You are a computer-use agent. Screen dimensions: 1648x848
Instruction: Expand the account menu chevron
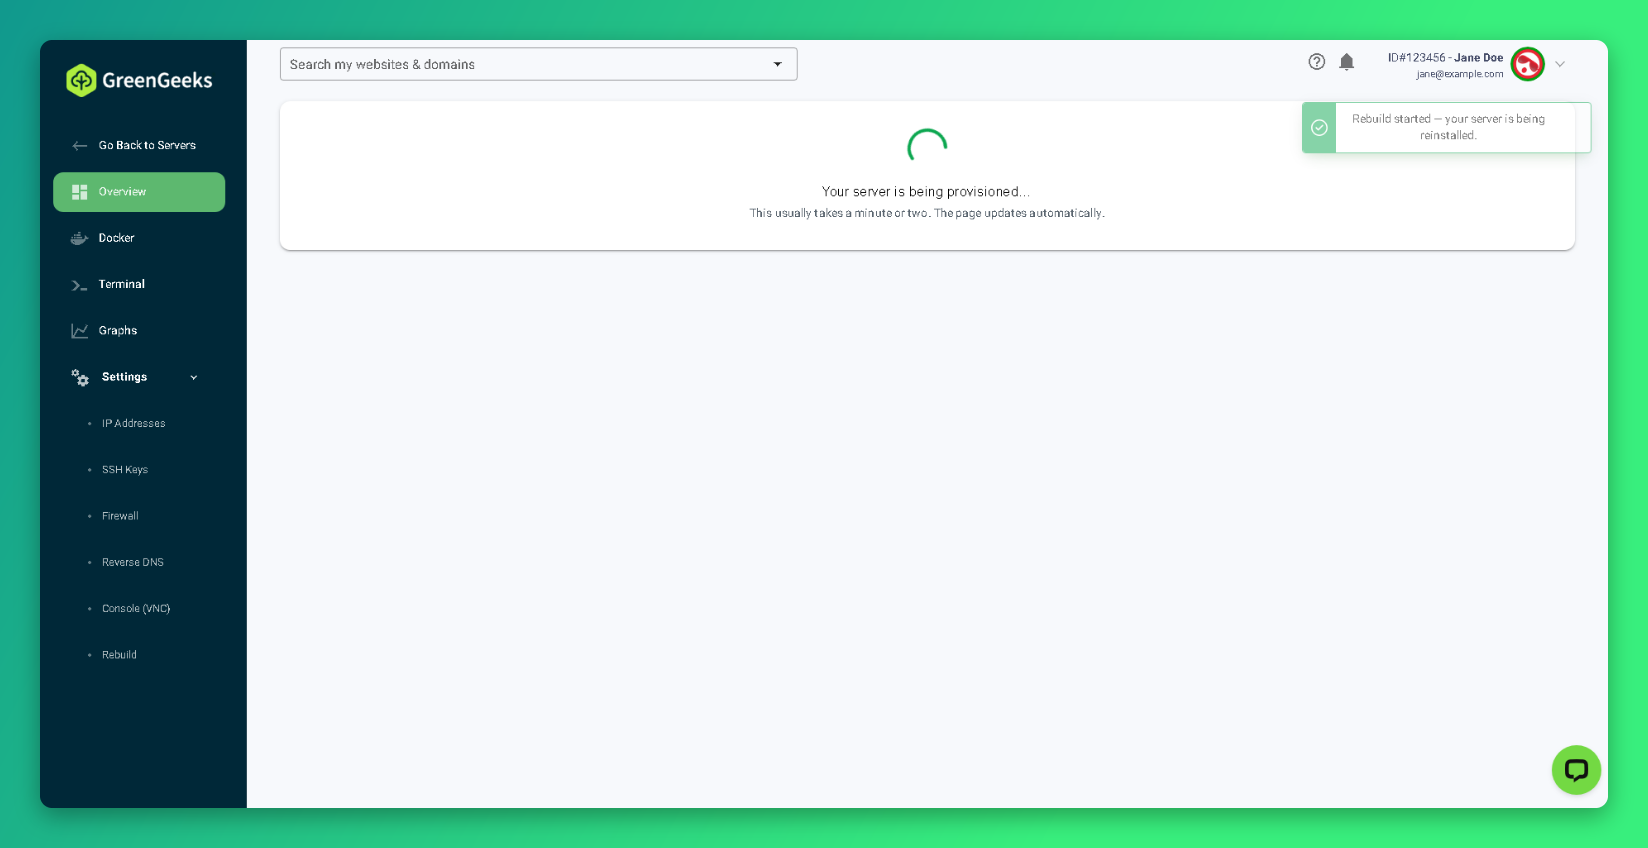(x=1560, y=64)
